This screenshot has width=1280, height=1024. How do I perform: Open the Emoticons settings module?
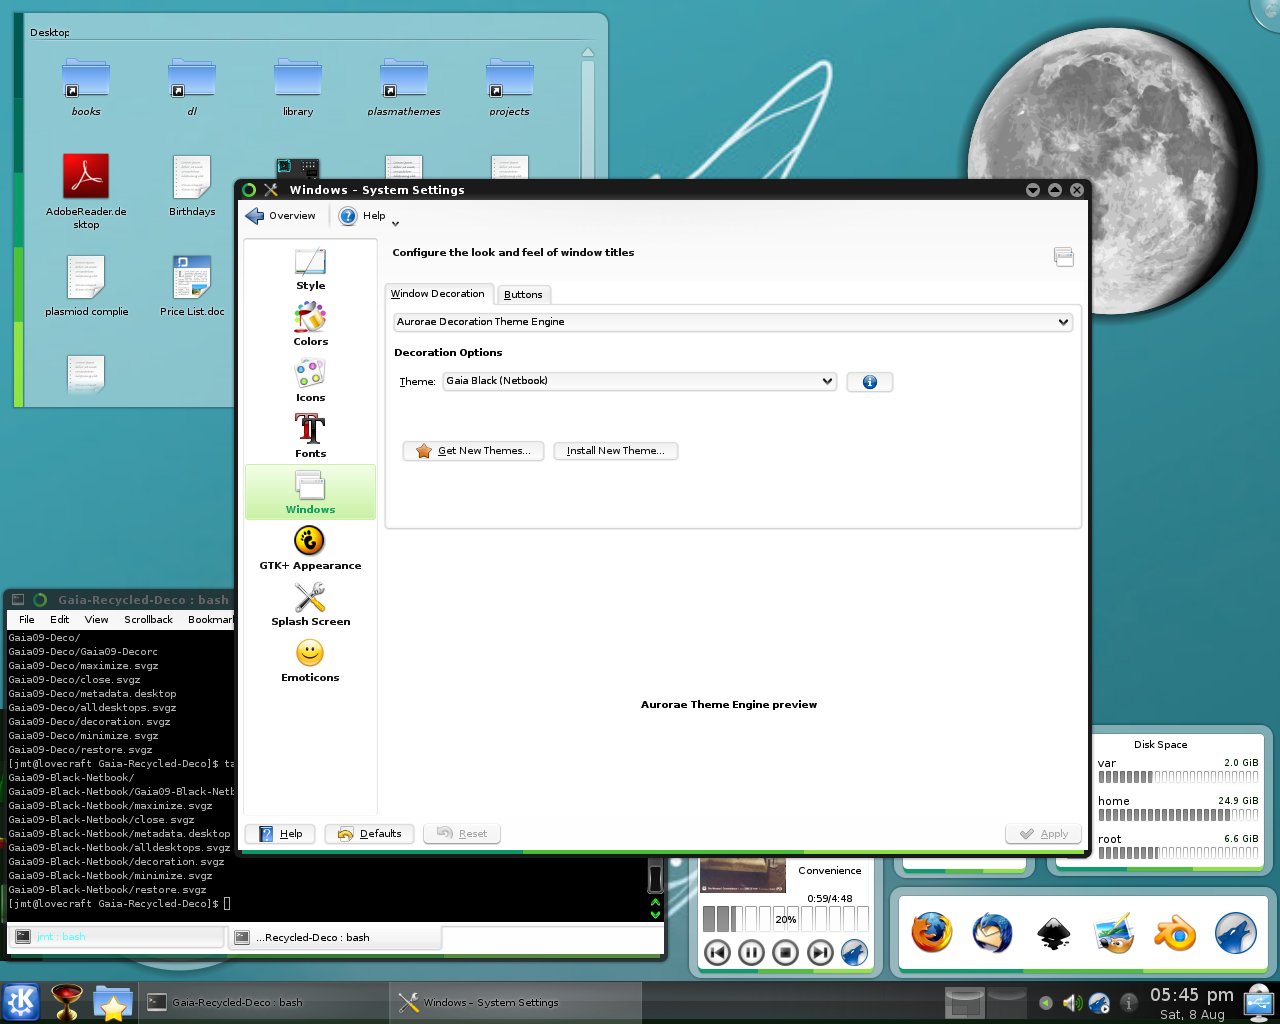click(310, 661)
